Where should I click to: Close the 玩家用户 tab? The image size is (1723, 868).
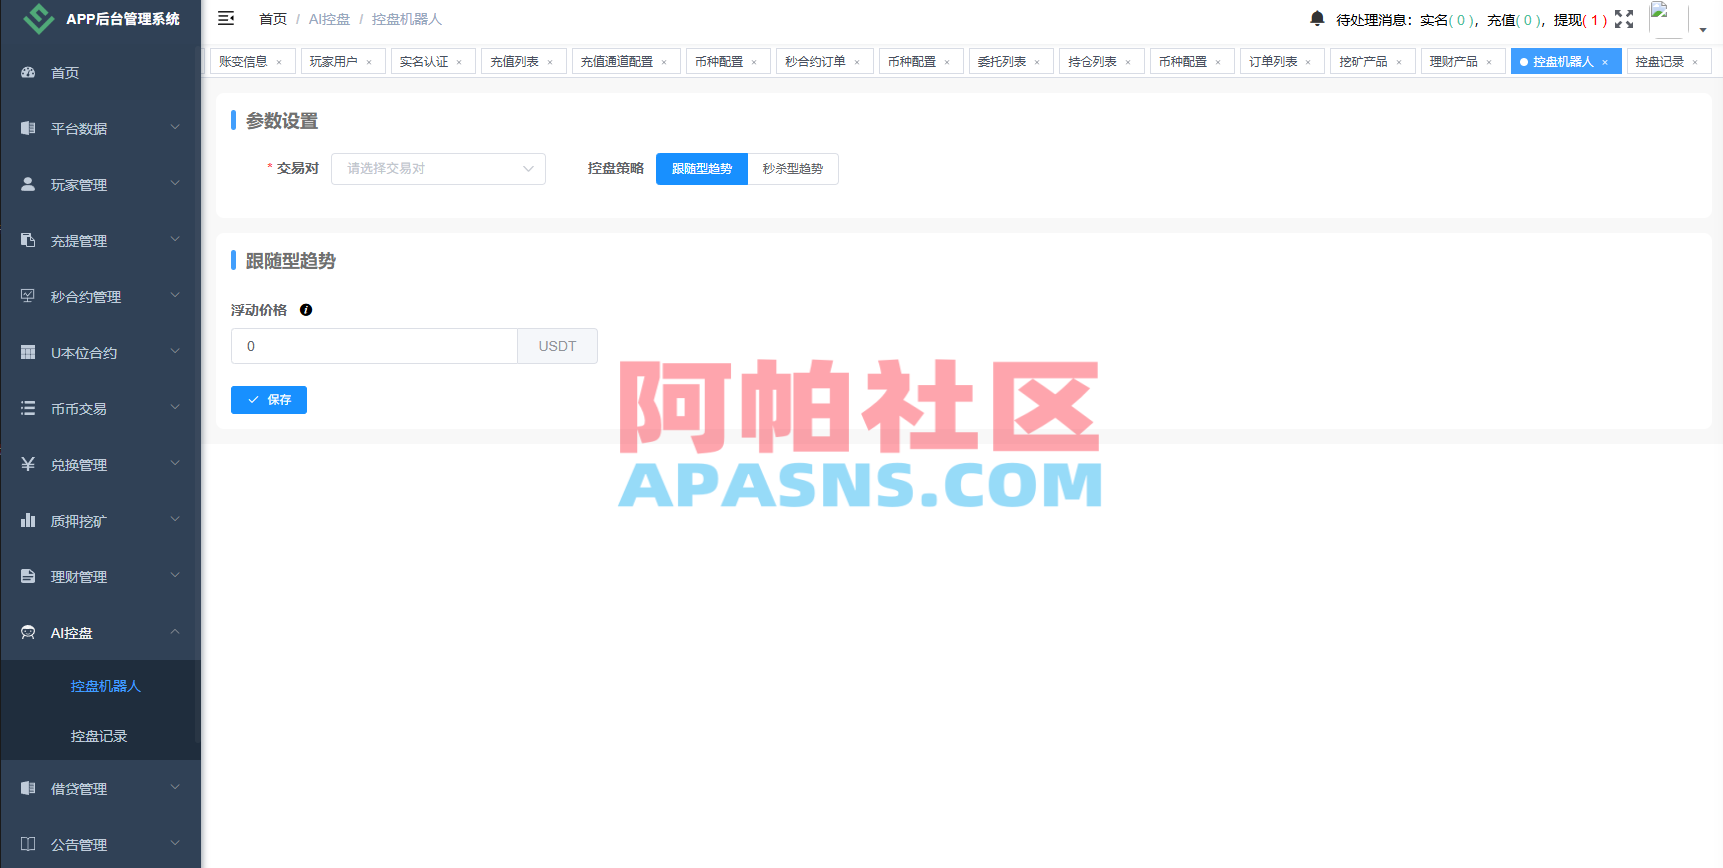click(369, 62)
